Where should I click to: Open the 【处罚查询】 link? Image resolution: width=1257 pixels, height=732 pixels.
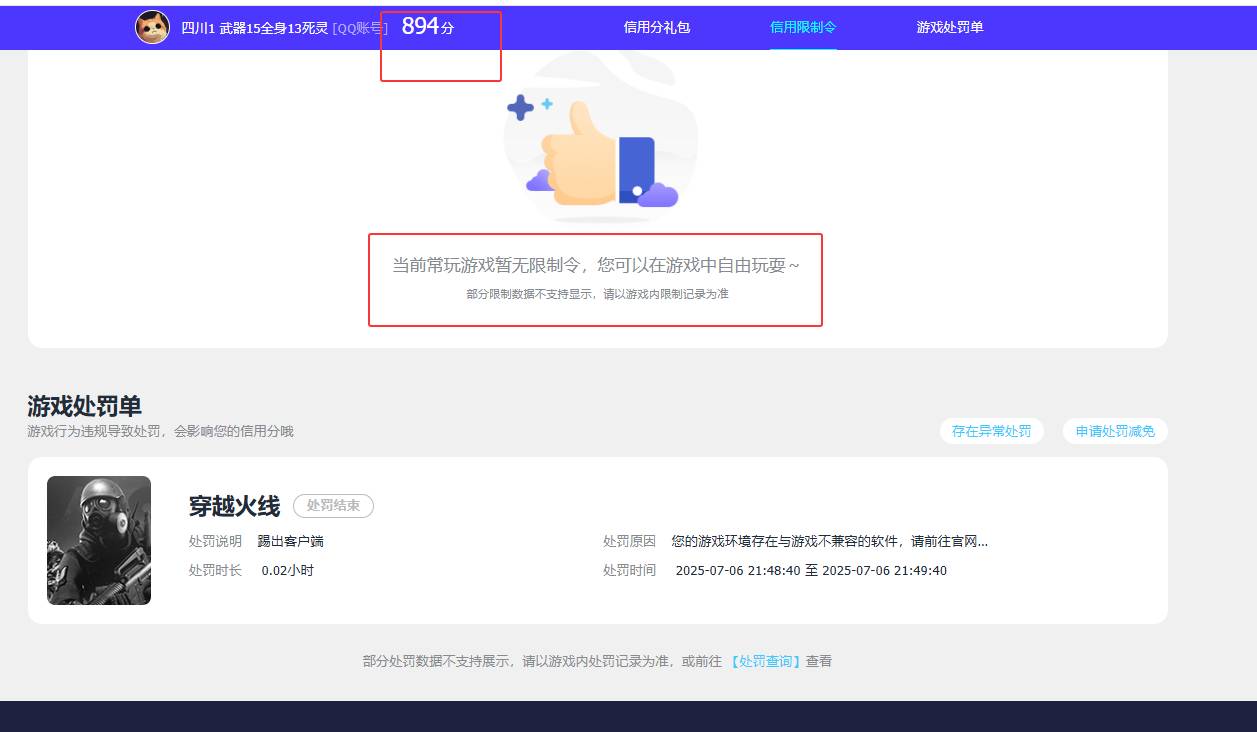pos(765,661)
